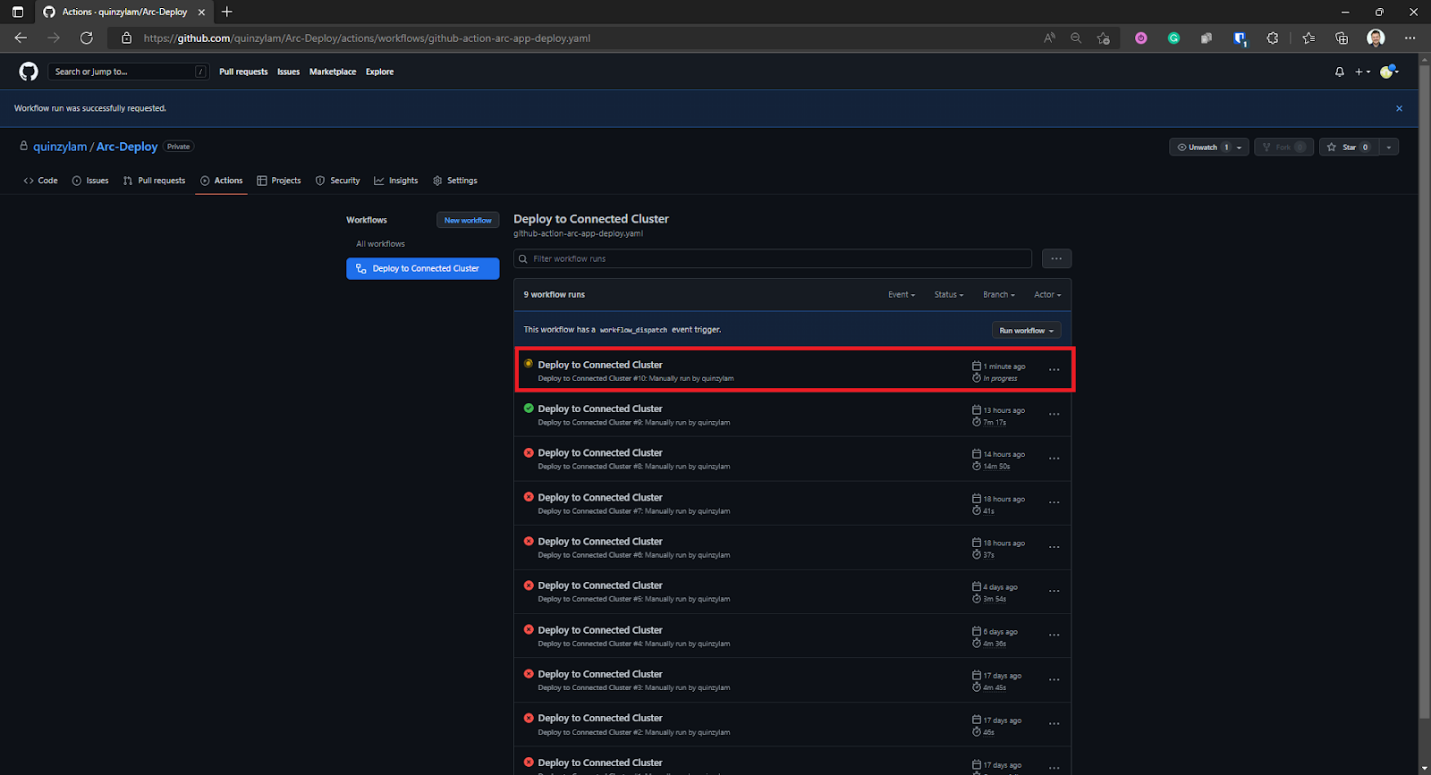This screenshot has height=775, width=1431.
Task: Open the three-dot menu for run #4
Action: point(1054,636)
